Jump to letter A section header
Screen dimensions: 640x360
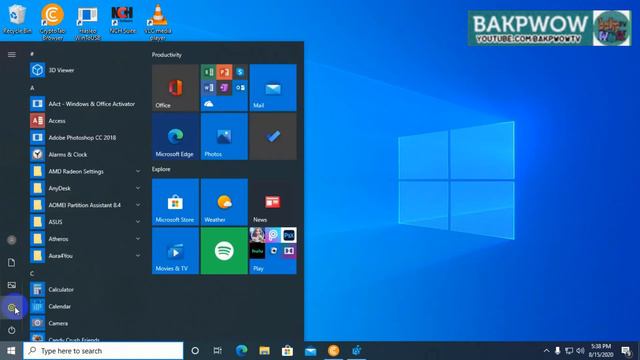tap(32, 88)
